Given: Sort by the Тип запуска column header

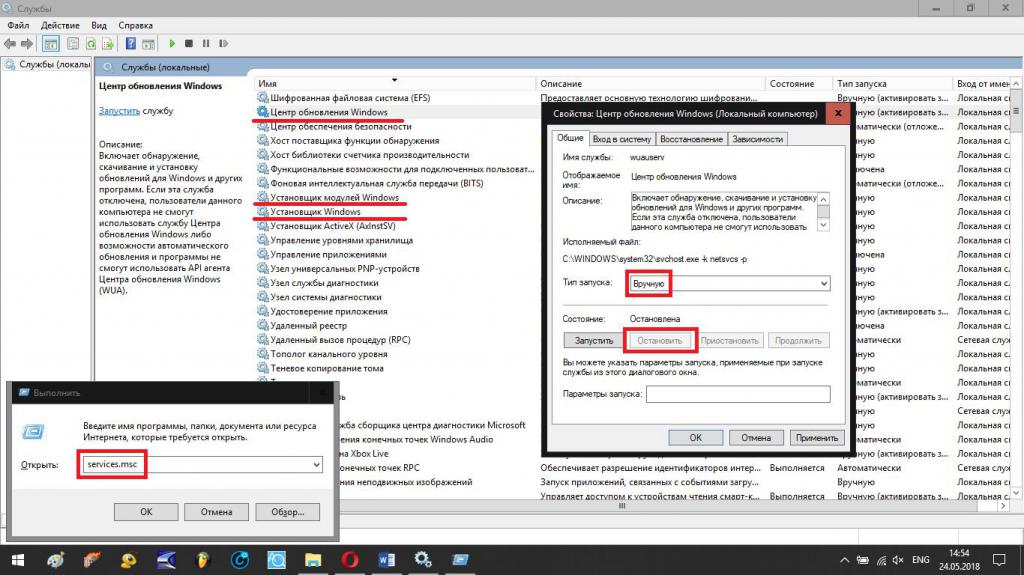Looking at the screenshot, I should pyautogui.click(x=893, y=84).
